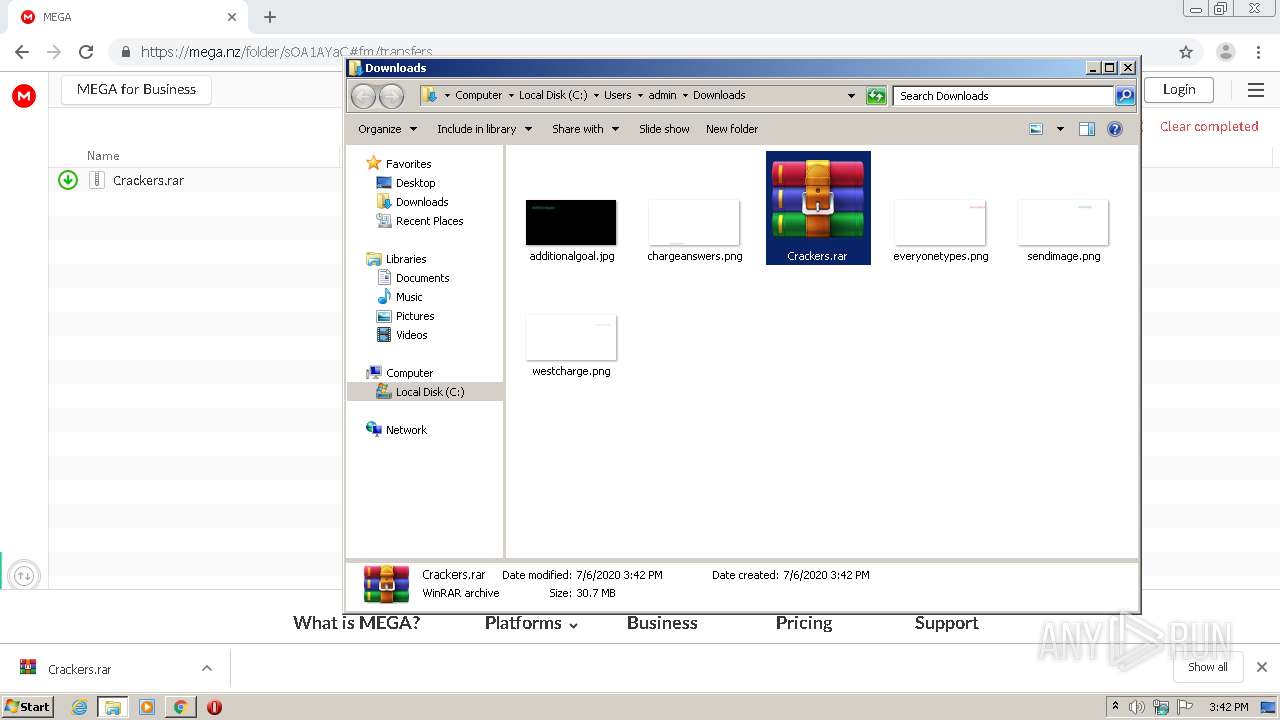Click Show all downloads button
This screenshot has height=720, width=1280.
point(1208,667)
